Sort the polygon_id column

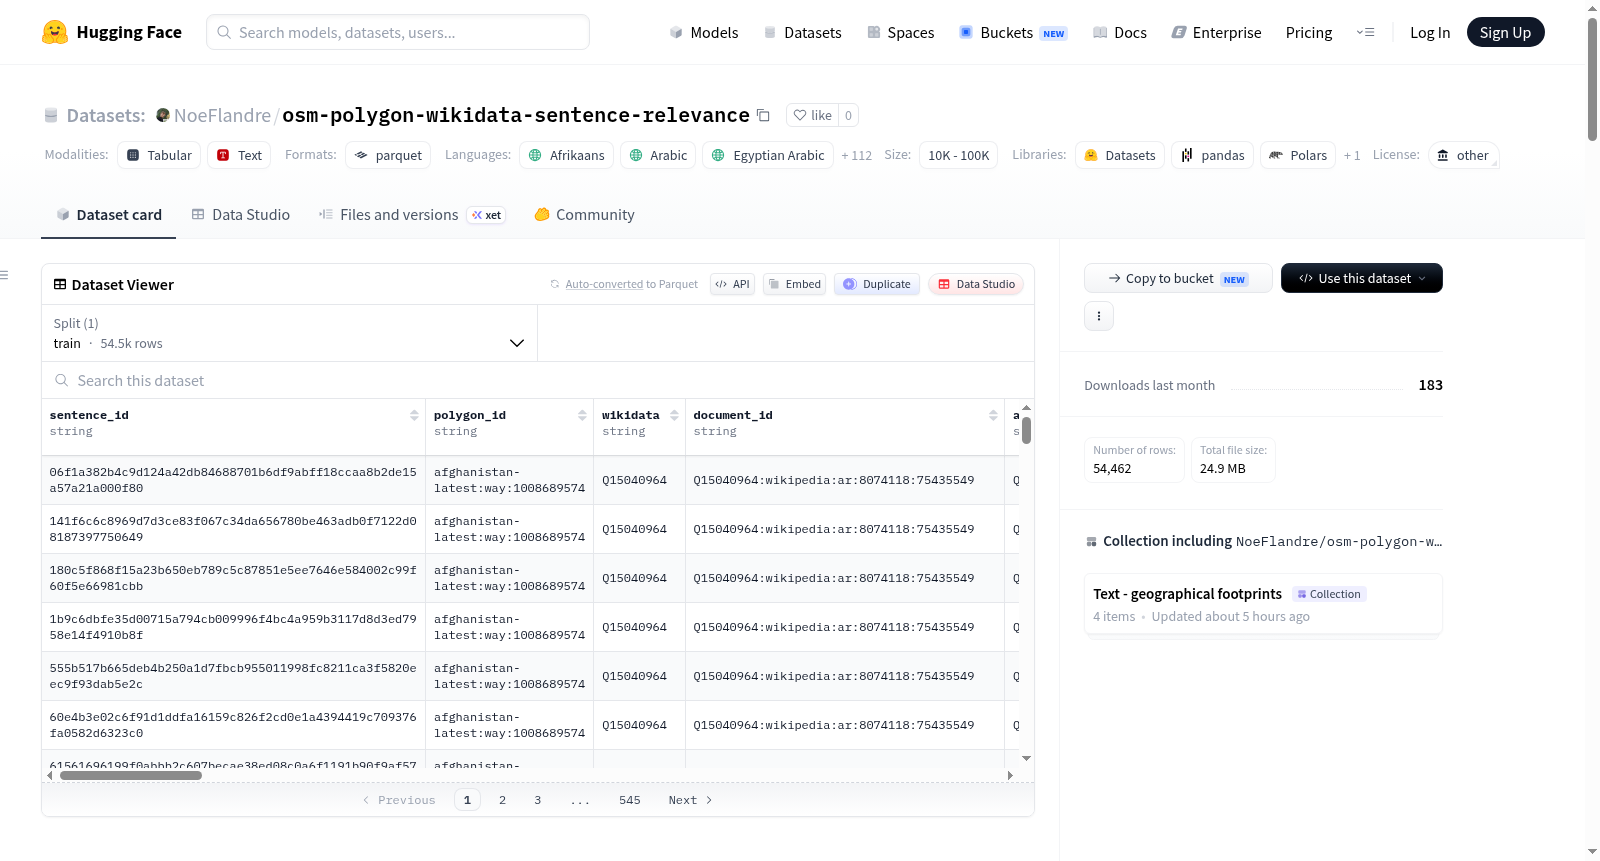(x=582, y=415)
